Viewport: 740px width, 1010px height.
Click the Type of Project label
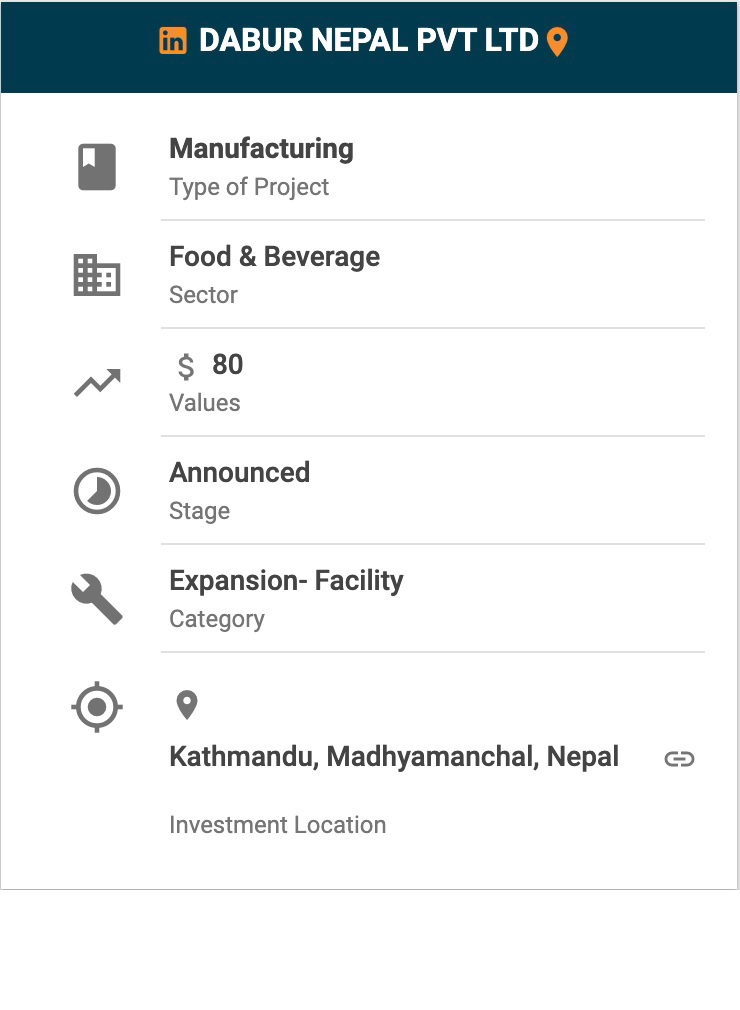[249, 187]
